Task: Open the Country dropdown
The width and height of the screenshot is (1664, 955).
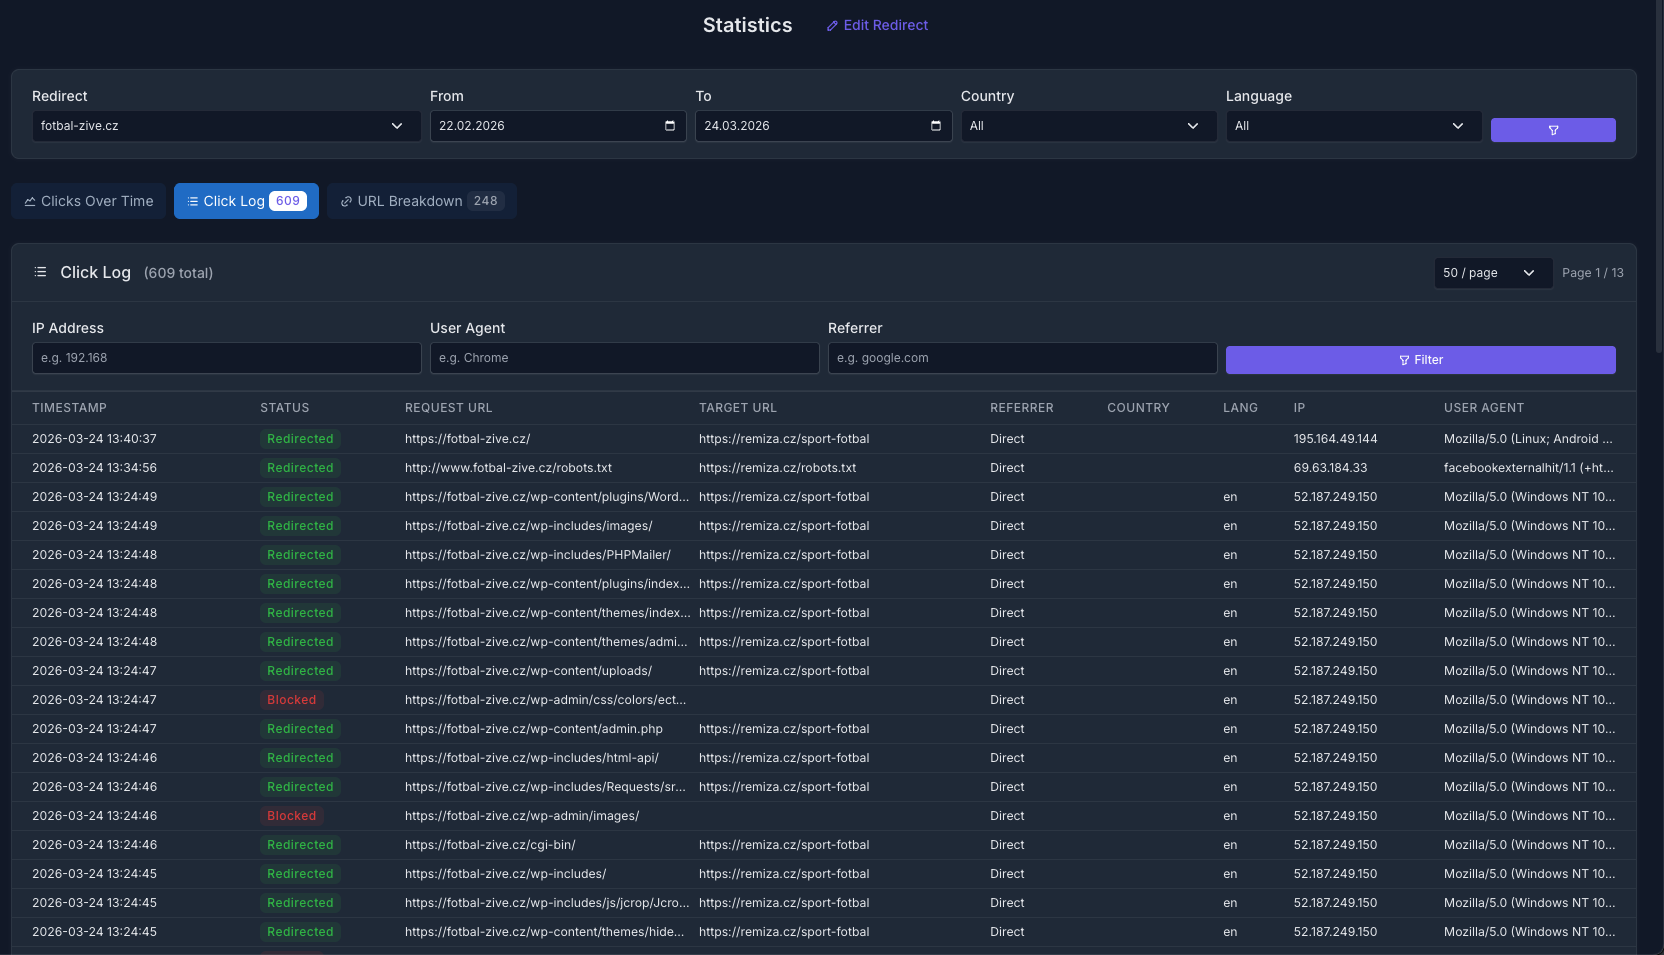Action: point(1088,126)
